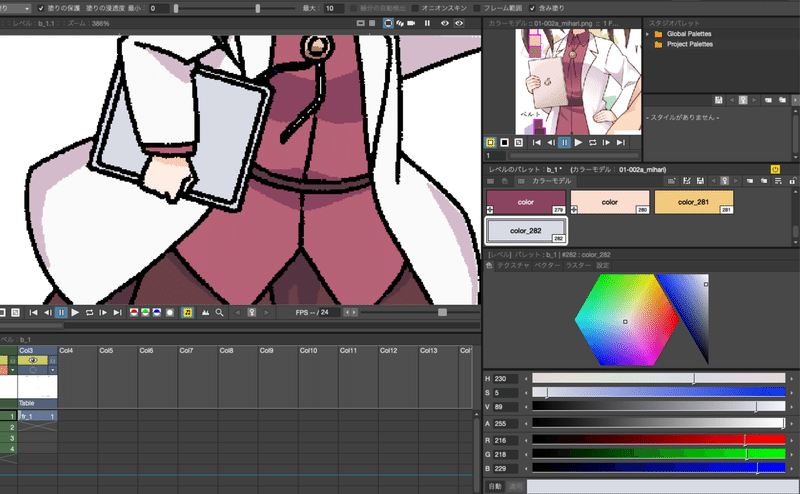Toggle the Sub-camera Preview eye icon
This screenshot has width=800, height=494.
click(459, 23)
